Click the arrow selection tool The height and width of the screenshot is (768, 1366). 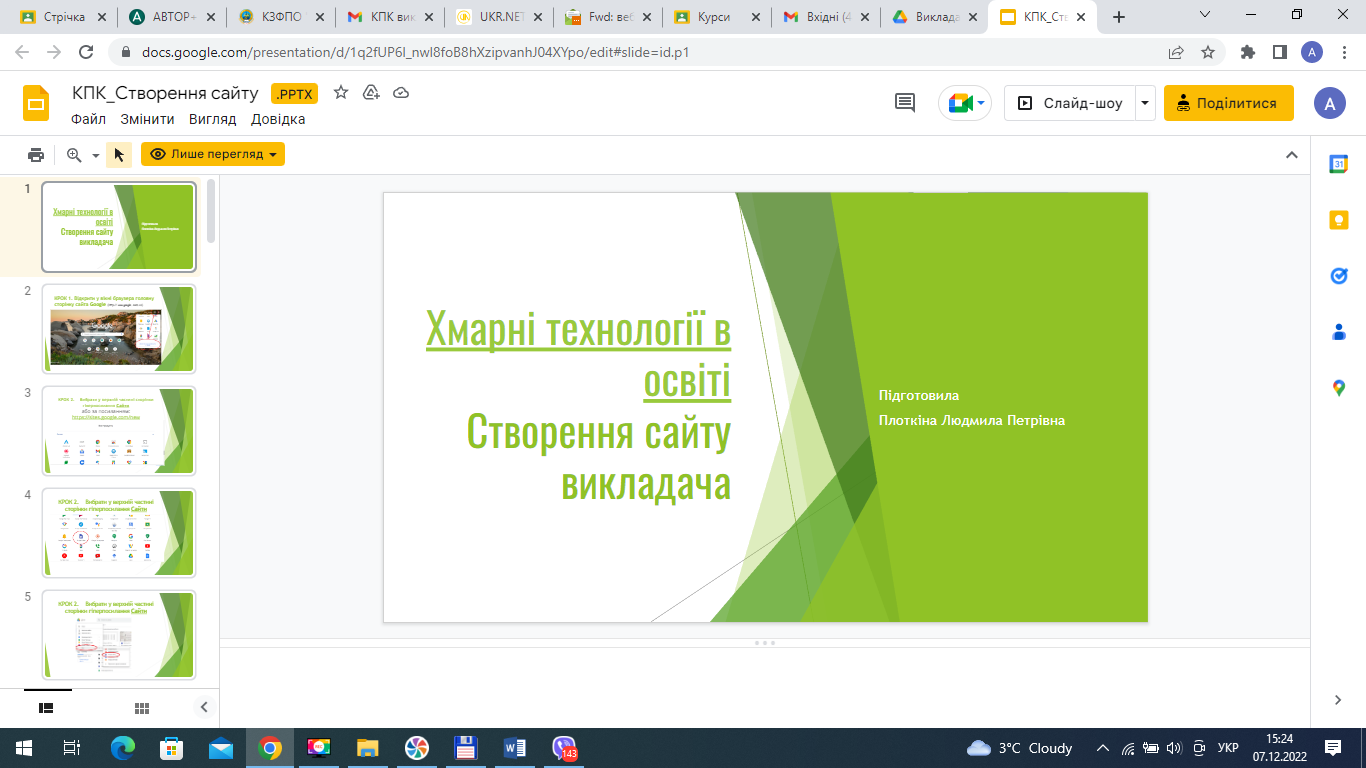click(118, 155)
